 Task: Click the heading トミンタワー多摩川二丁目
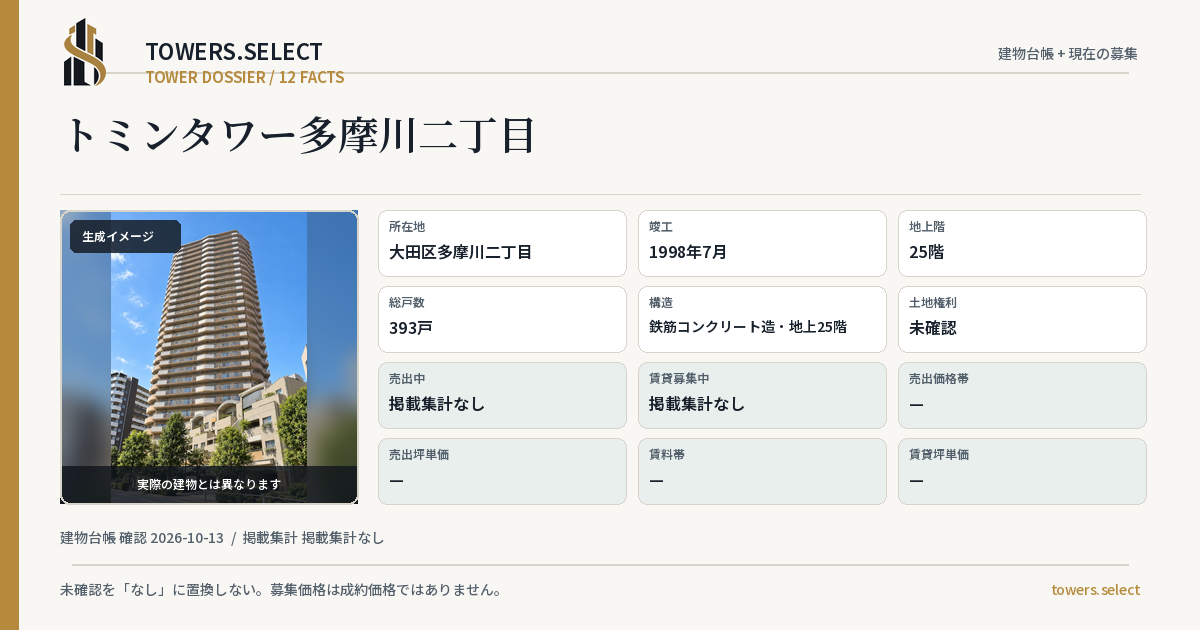coord(300,135)
